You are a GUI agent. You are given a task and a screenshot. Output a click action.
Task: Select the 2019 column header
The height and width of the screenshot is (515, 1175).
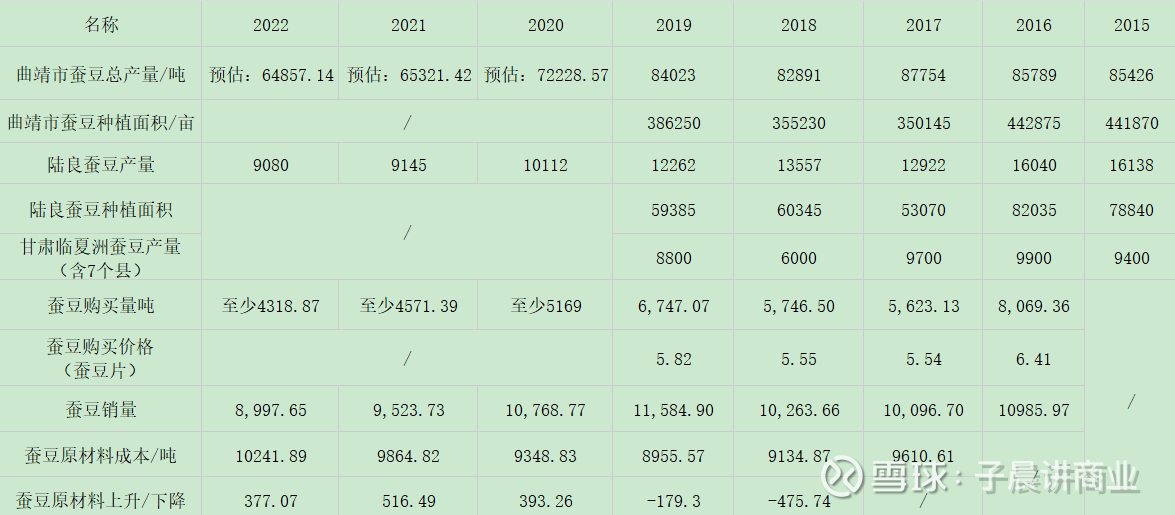[673, 25]
